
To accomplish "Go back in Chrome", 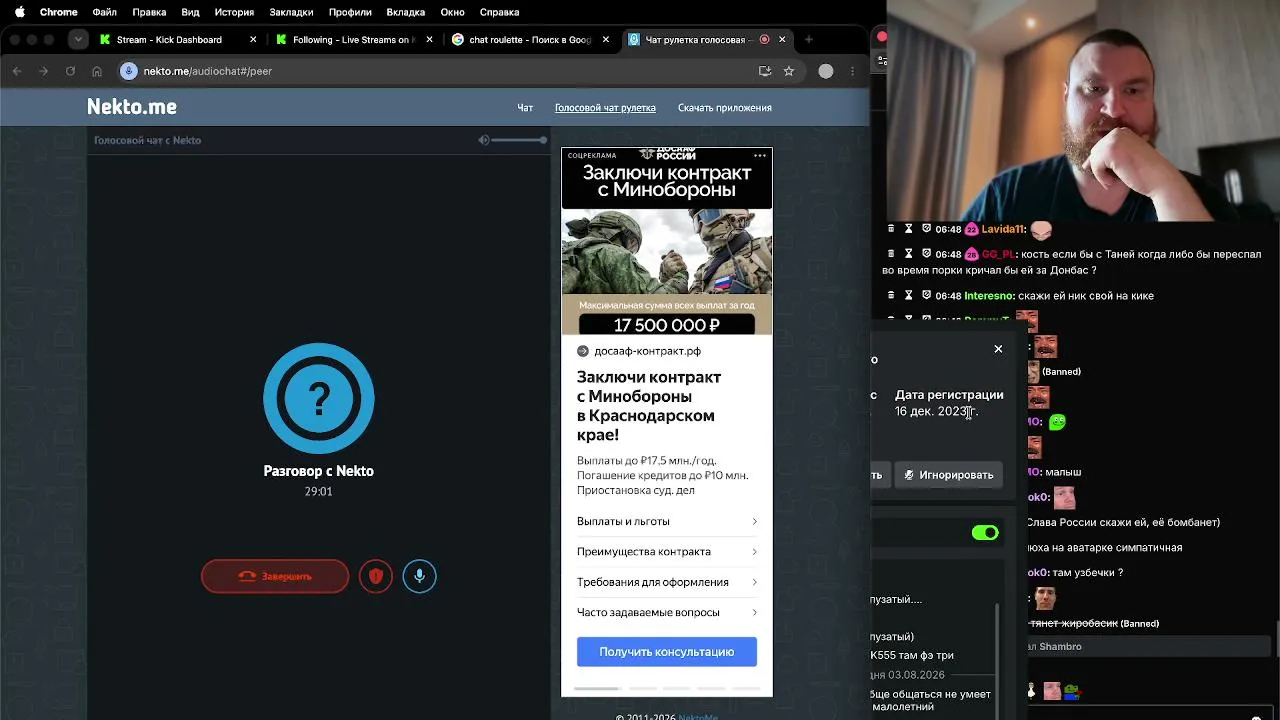I will [x=17, y=71].
